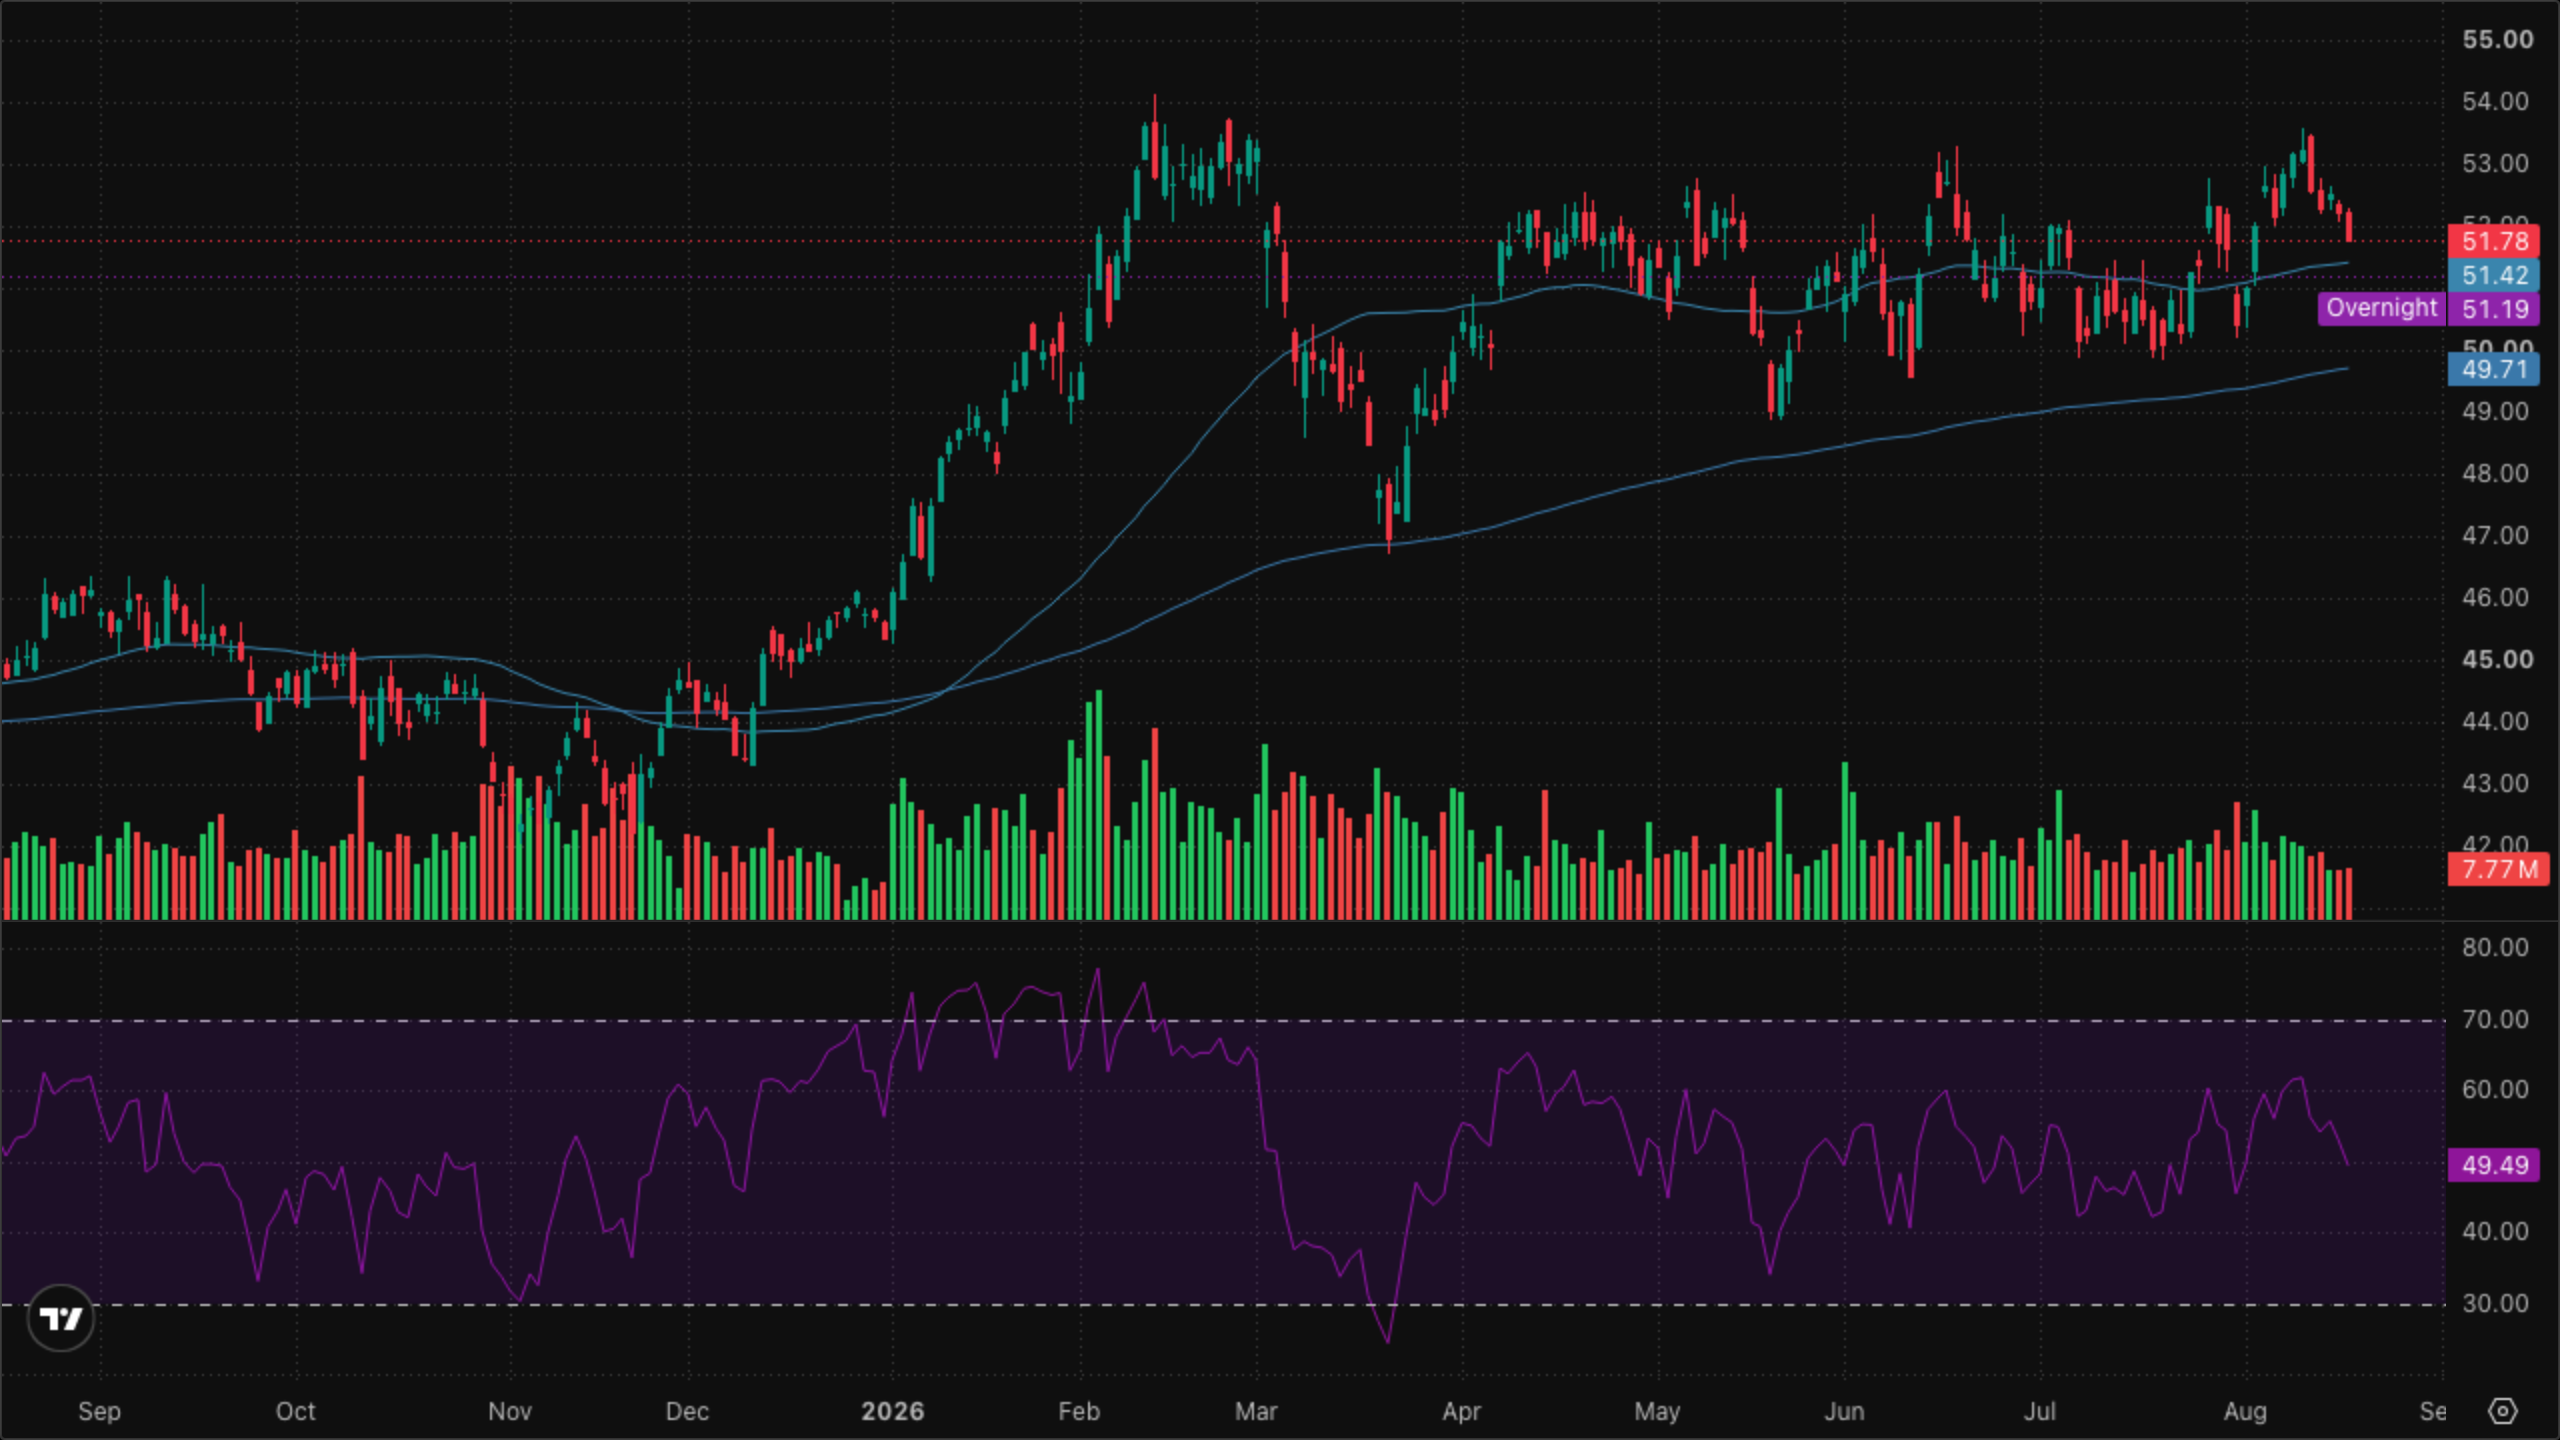Viewport: 2560px width, 1440px height.
Task: Select the Jun time axis label
Action: (1844, 1411)
